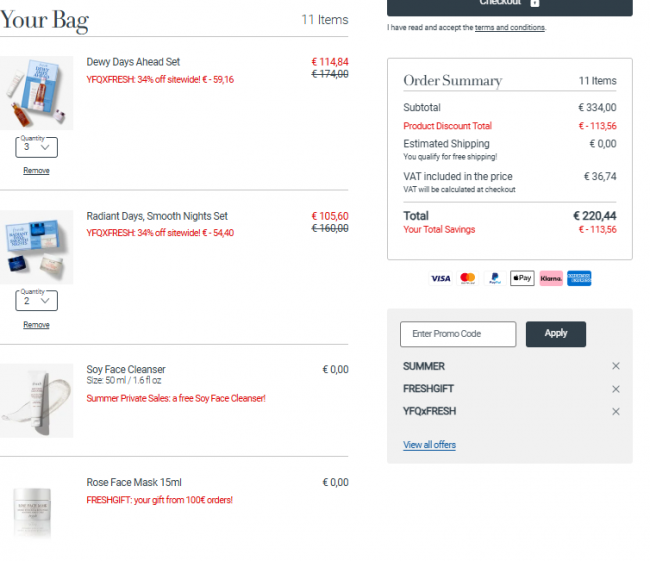
Task: Click the Mastercard payment icon
Action: click(x=468, y=278)
